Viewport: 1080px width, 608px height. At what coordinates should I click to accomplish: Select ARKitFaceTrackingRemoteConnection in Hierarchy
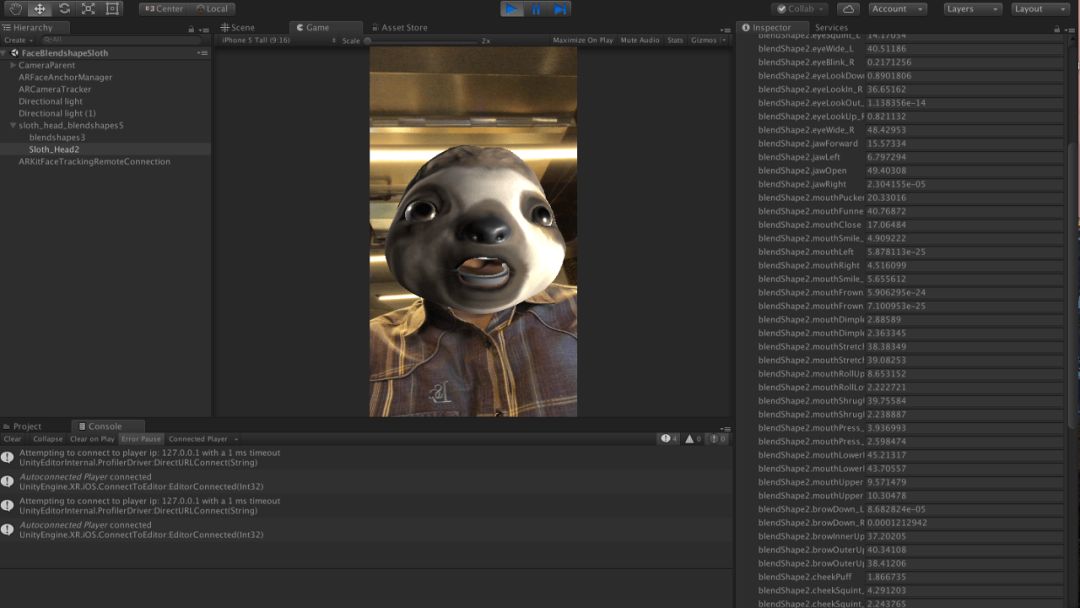pos(94,162)
